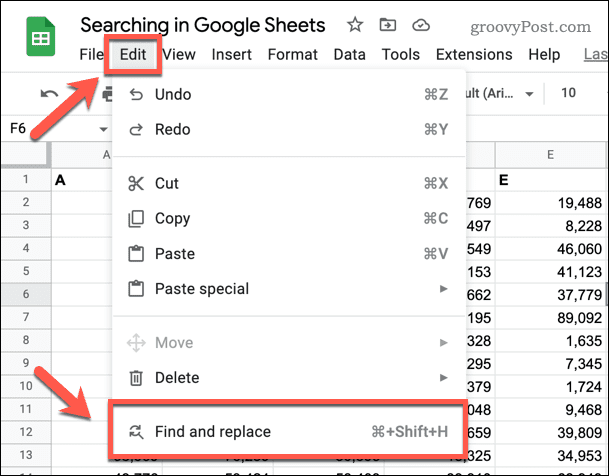The width and height of the screenshot is (609, 476).
Task: Choose Paste from the Edit menu
Action: pyautogui.click(x=174, y=254)
